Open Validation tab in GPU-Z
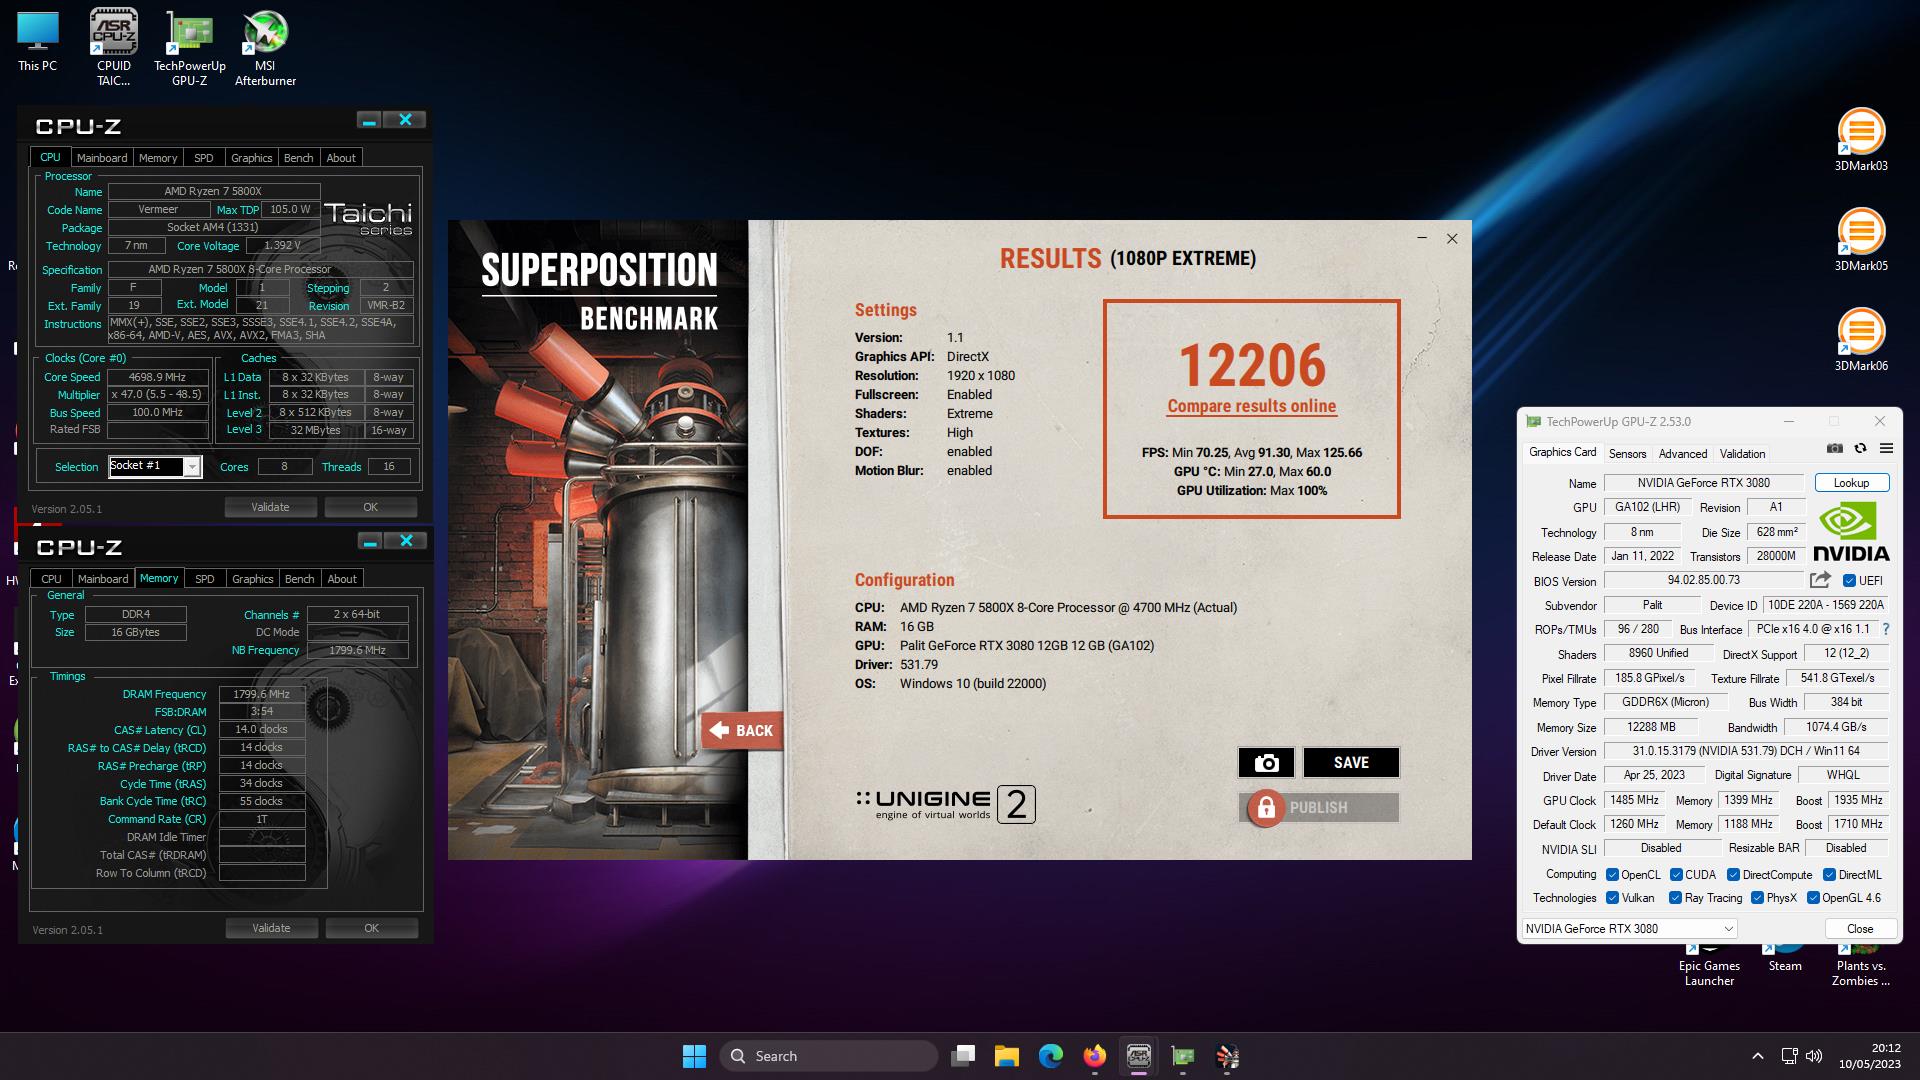Image resolution: width=1920 pixels, height=1080 pixels. 1743,454
